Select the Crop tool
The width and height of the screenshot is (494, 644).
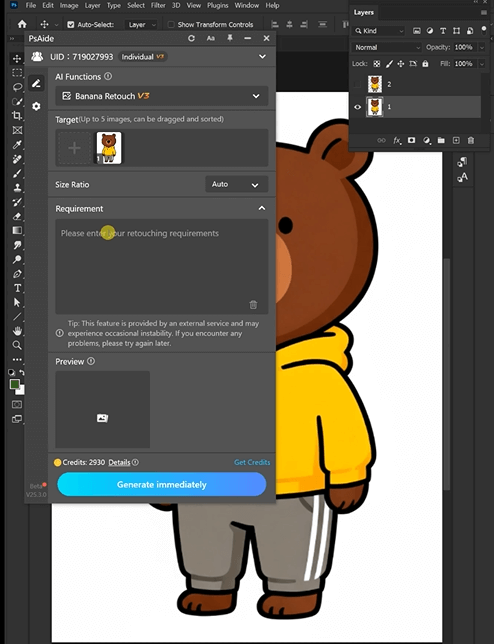[x=17, y=115]
